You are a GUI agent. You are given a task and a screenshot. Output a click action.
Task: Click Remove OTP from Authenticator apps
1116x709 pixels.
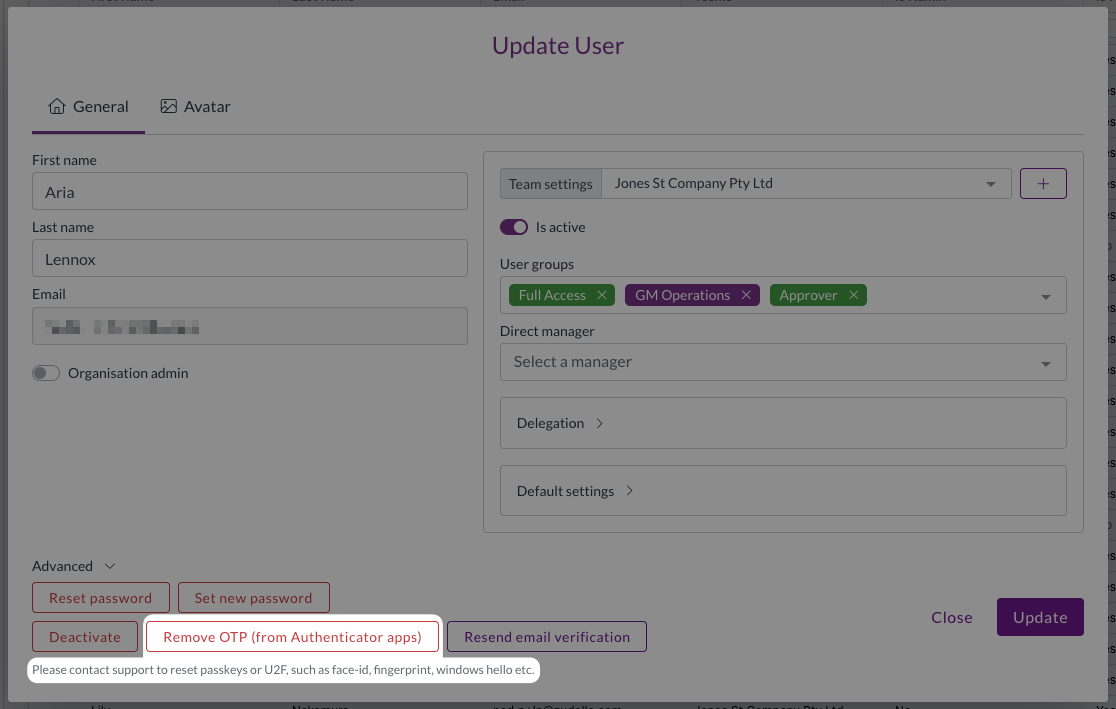[292, 637]
